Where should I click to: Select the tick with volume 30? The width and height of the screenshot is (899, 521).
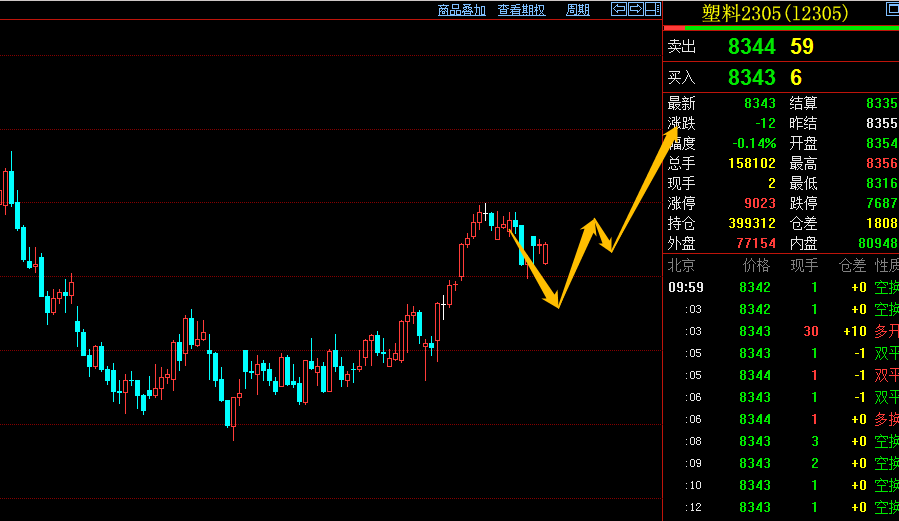pyautogui.click(x=810, y=331)
